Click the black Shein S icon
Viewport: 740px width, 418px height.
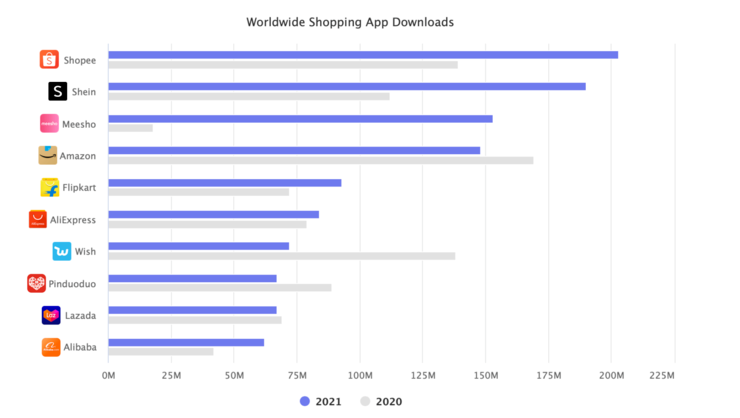coord(58,92)
